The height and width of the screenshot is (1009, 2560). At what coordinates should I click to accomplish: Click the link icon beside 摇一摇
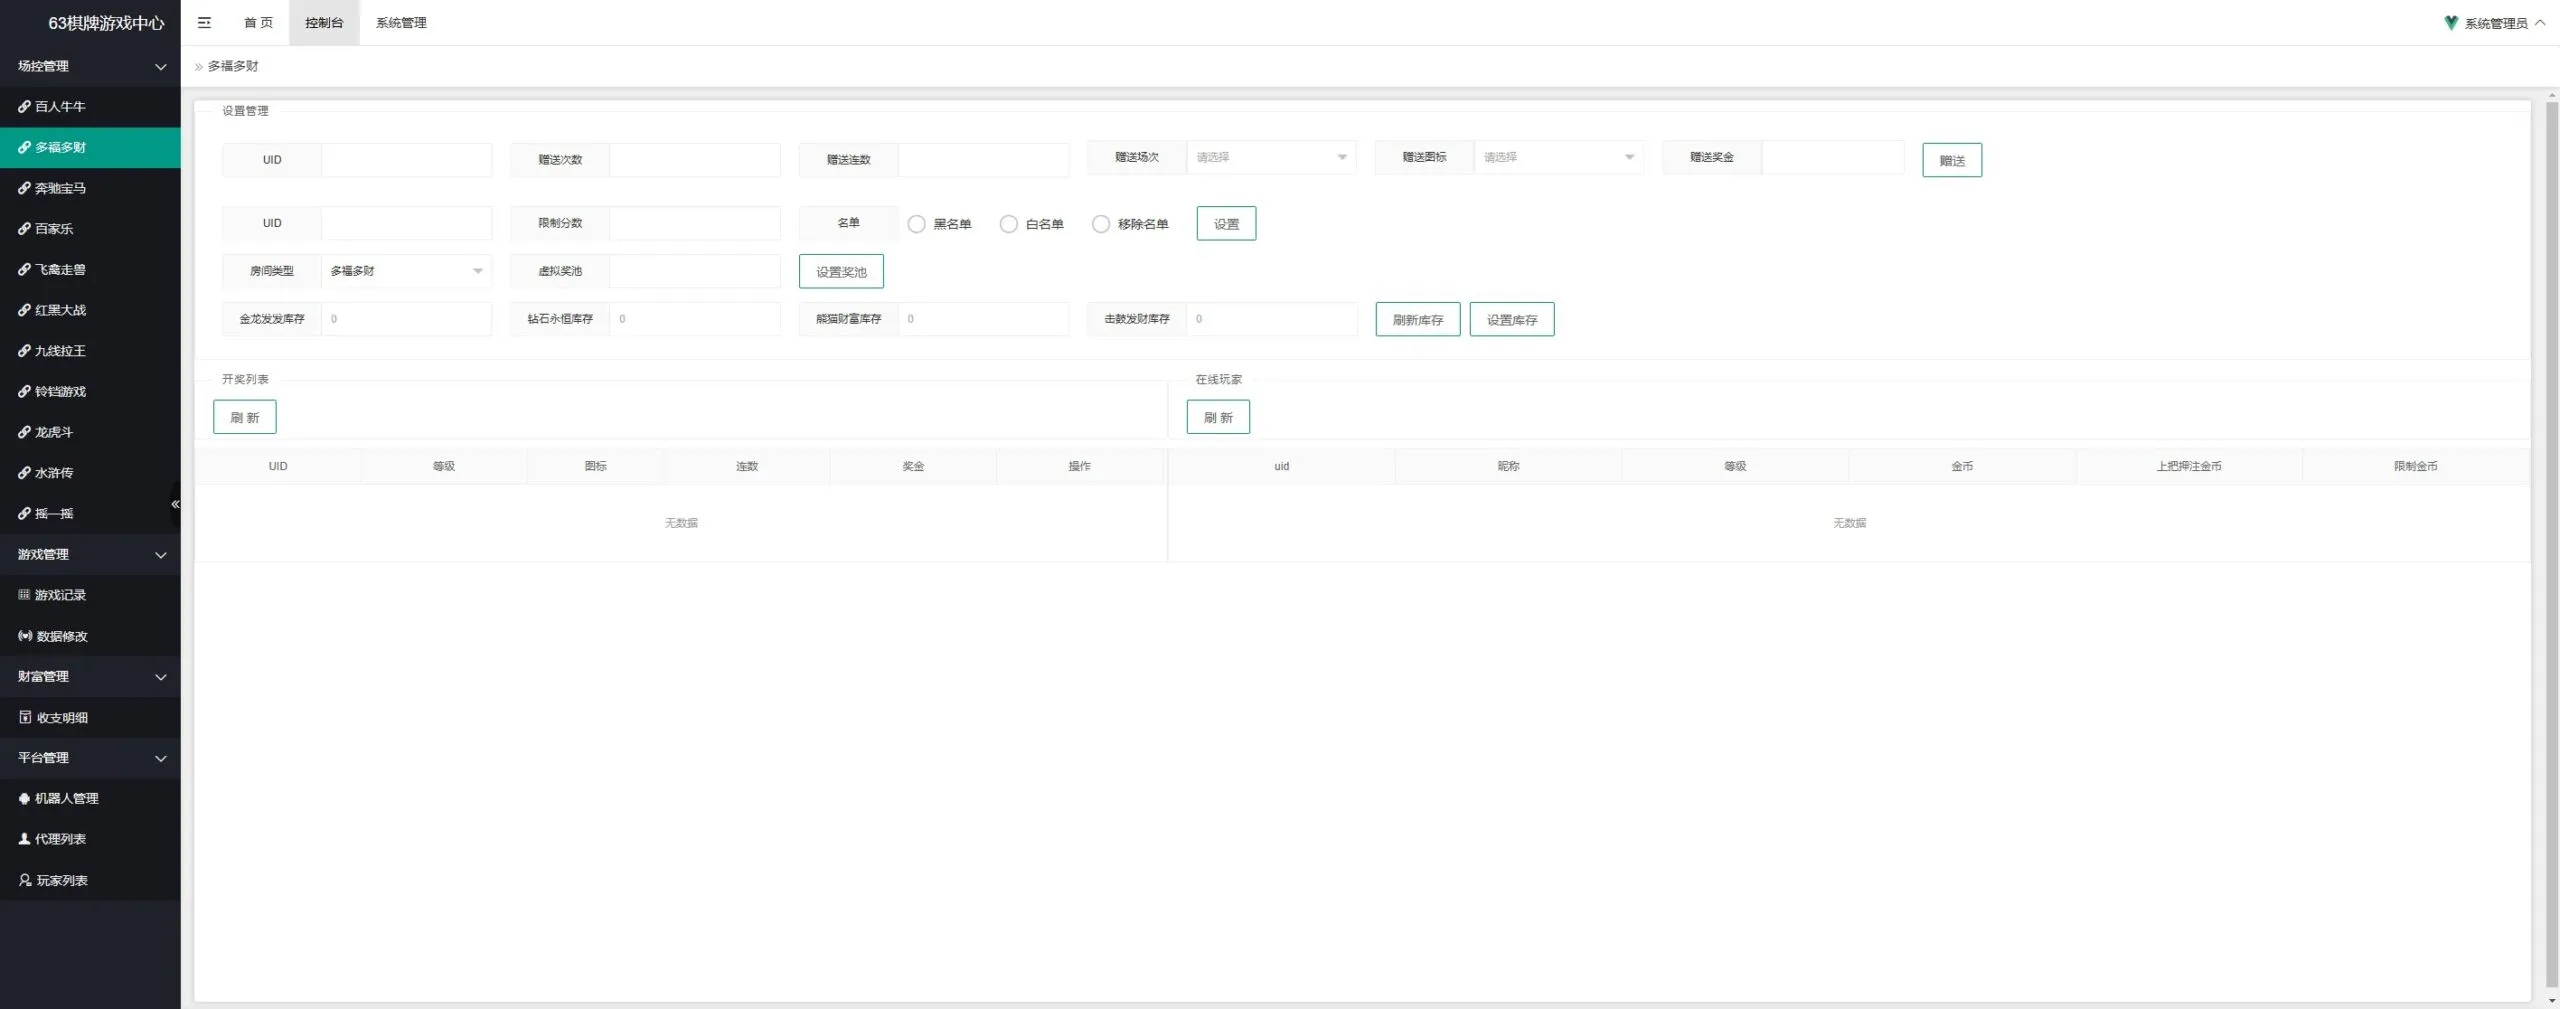pyautogui.click(x=24, y=513)
